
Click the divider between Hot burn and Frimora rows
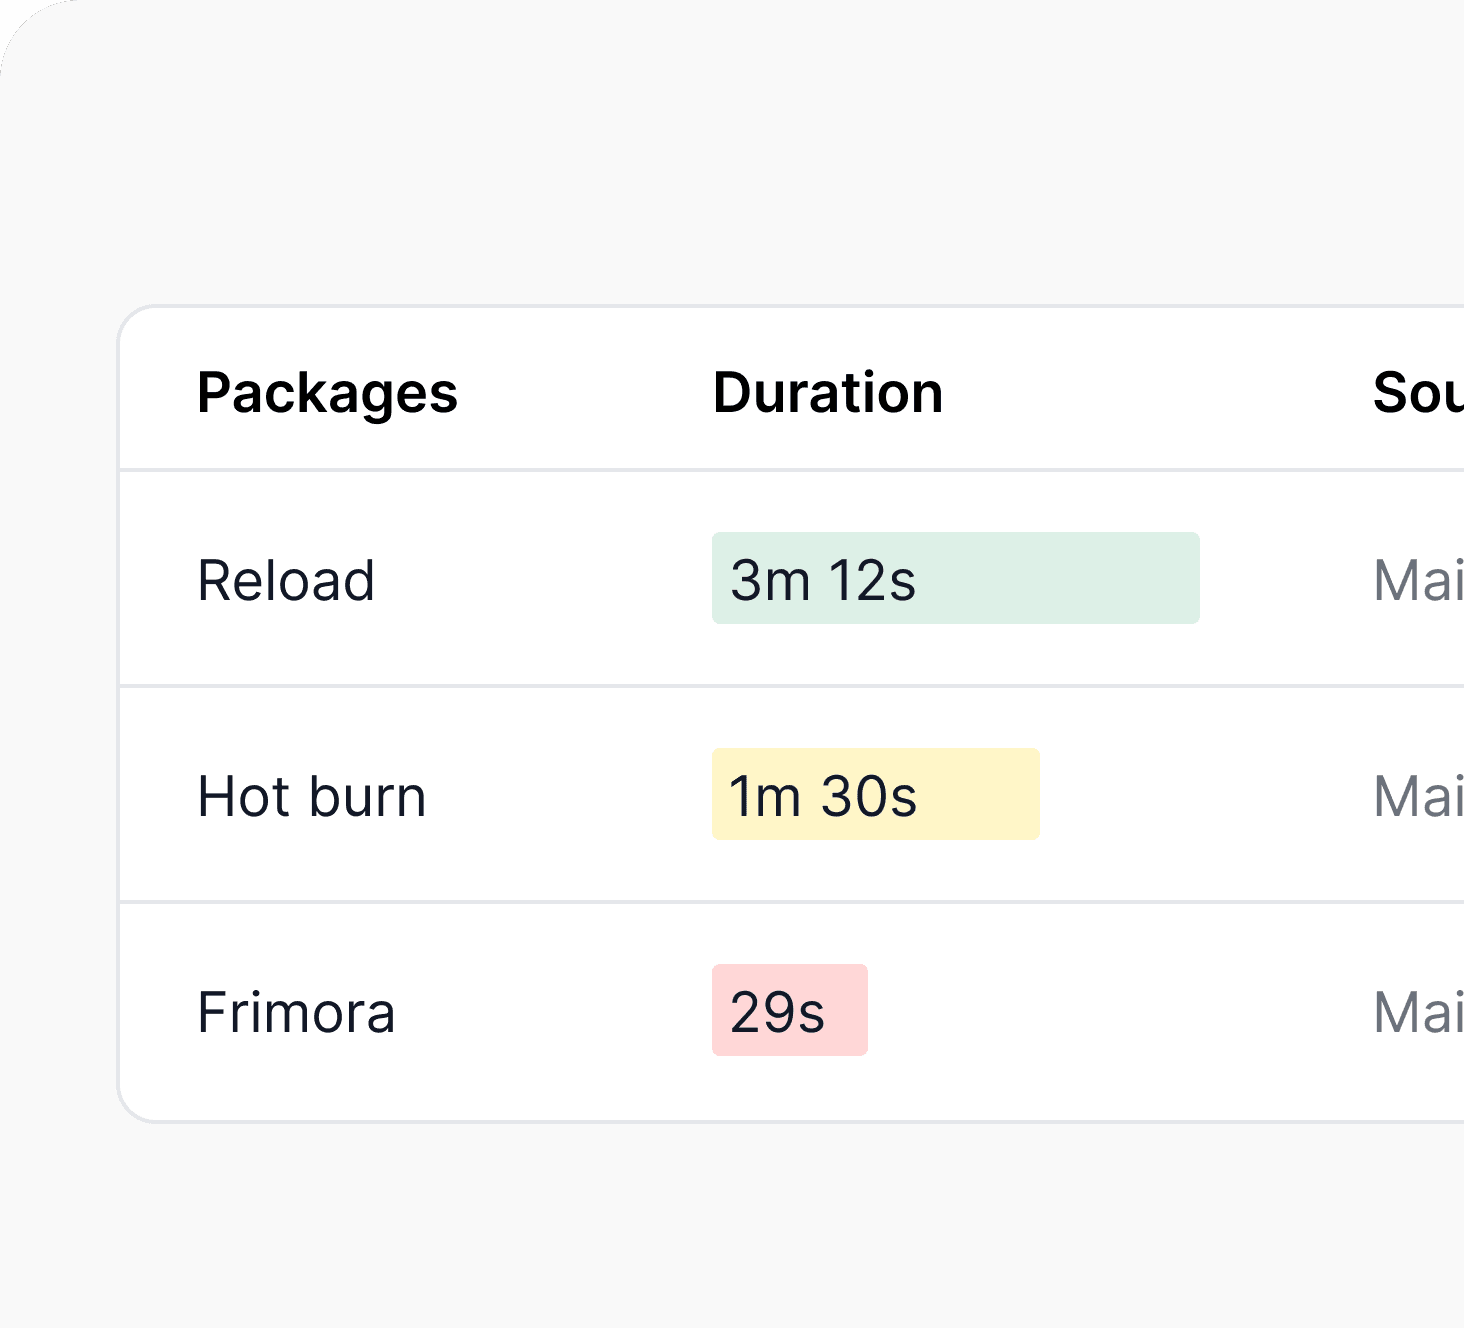(600, 902)
